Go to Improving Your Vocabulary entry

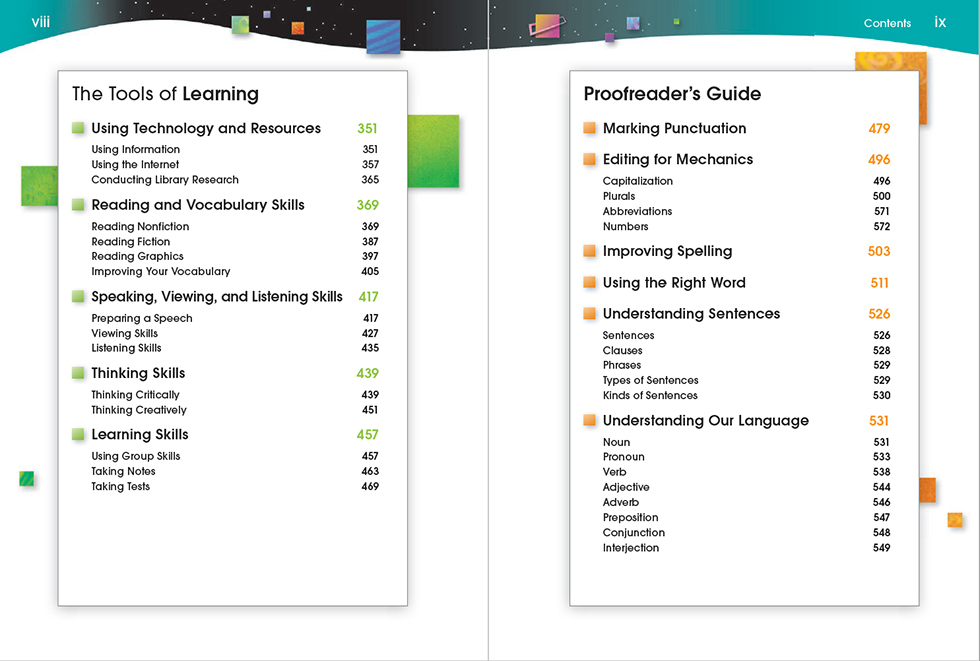point(160,272)
